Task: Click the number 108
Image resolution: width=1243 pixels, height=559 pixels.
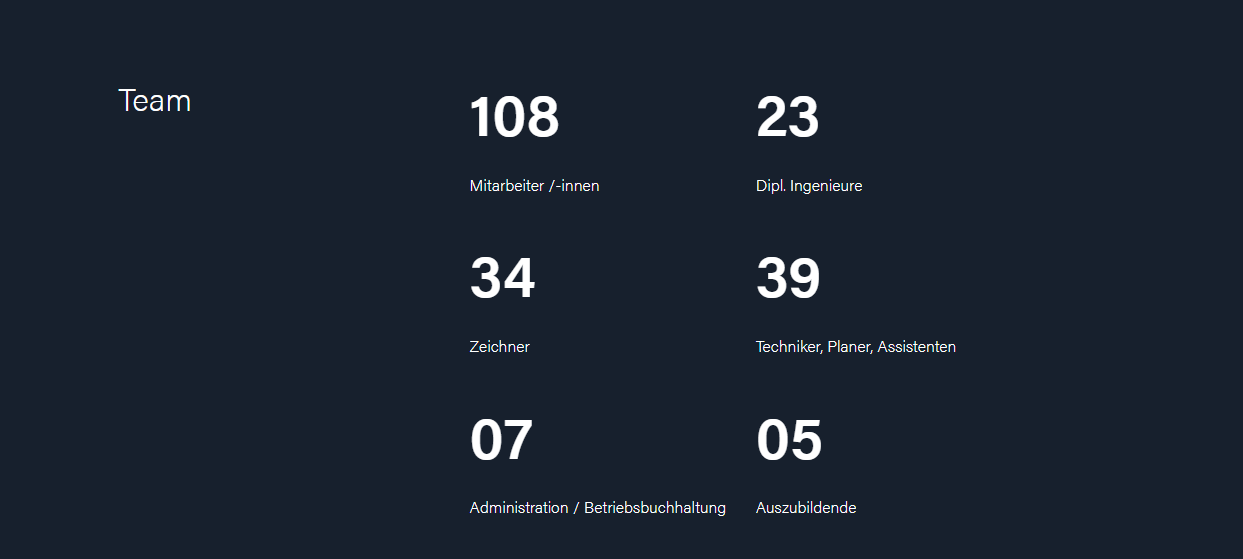Action: 514,117
